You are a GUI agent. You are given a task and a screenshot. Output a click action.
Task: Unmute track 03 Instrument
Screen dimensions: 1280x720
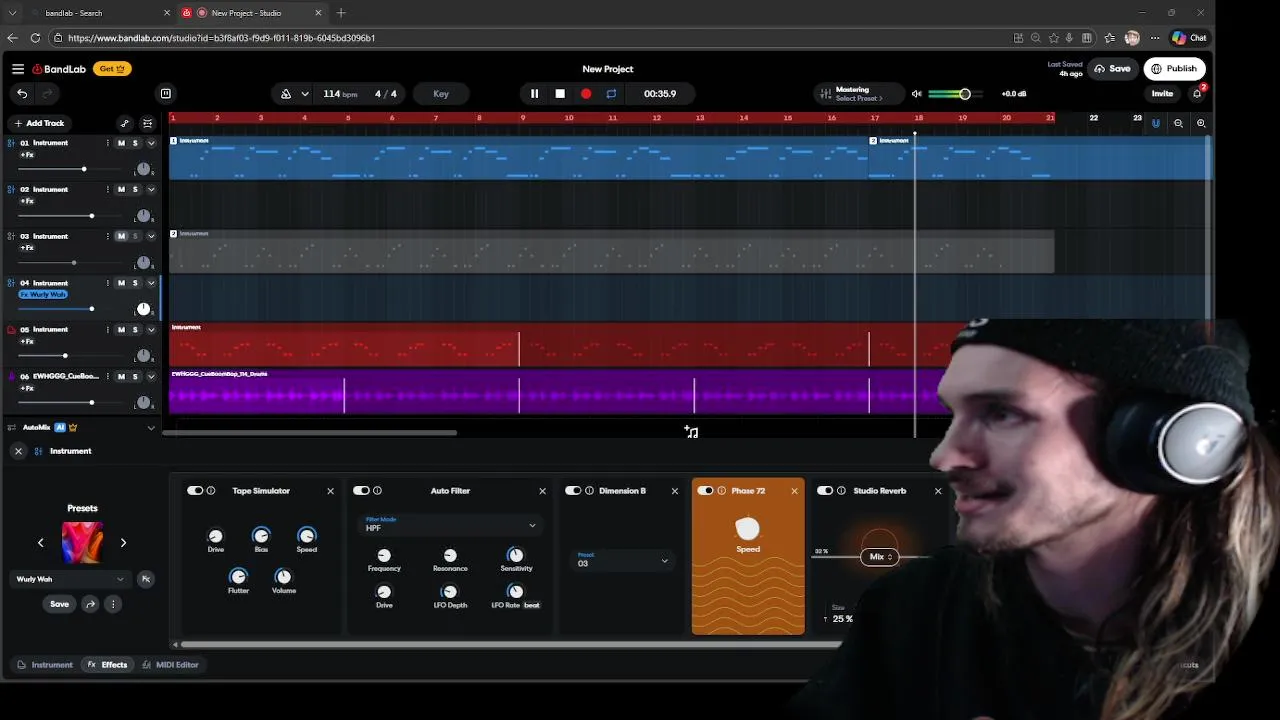point(121,236)
